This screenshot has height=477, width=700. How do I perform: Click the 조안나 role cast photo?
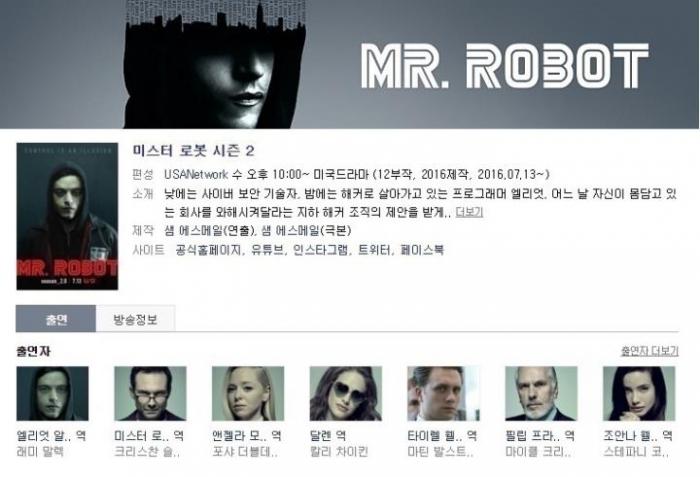click(x=639, y=393)
